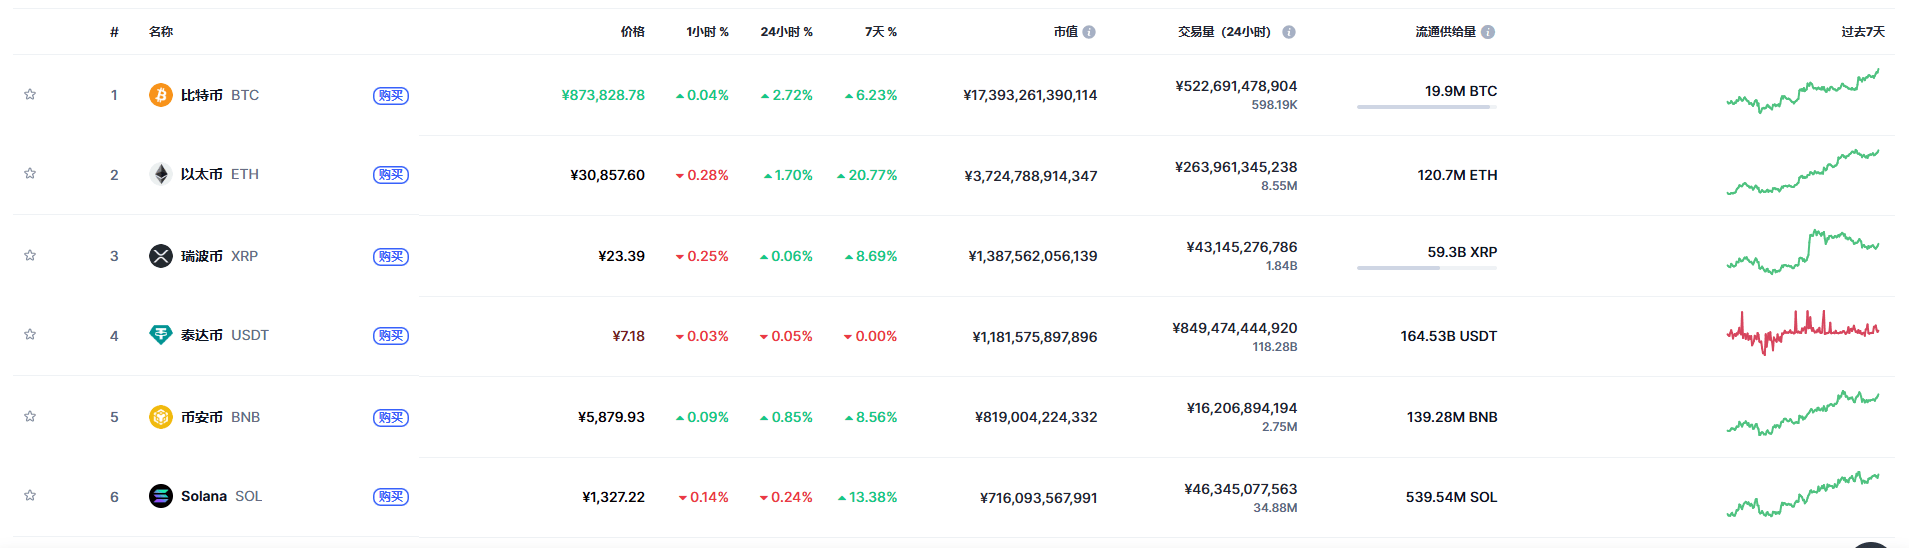Open the 比特币 BTC name link
The width and height of the screenshot is (1909, 548).
tap(220, 95)
